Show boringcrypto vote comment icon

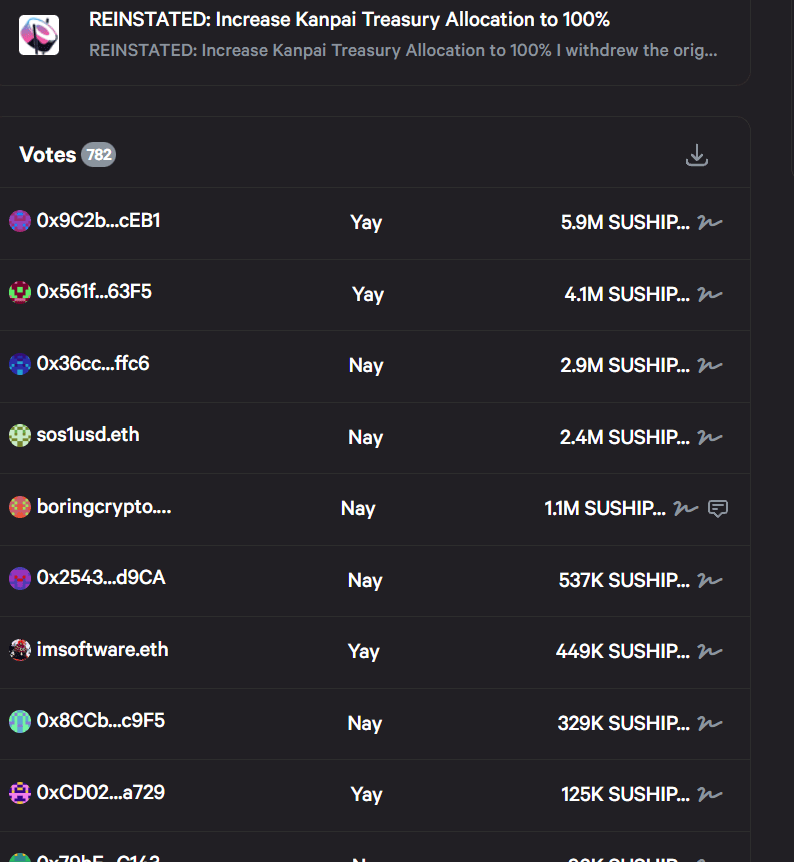pos(717,508)
